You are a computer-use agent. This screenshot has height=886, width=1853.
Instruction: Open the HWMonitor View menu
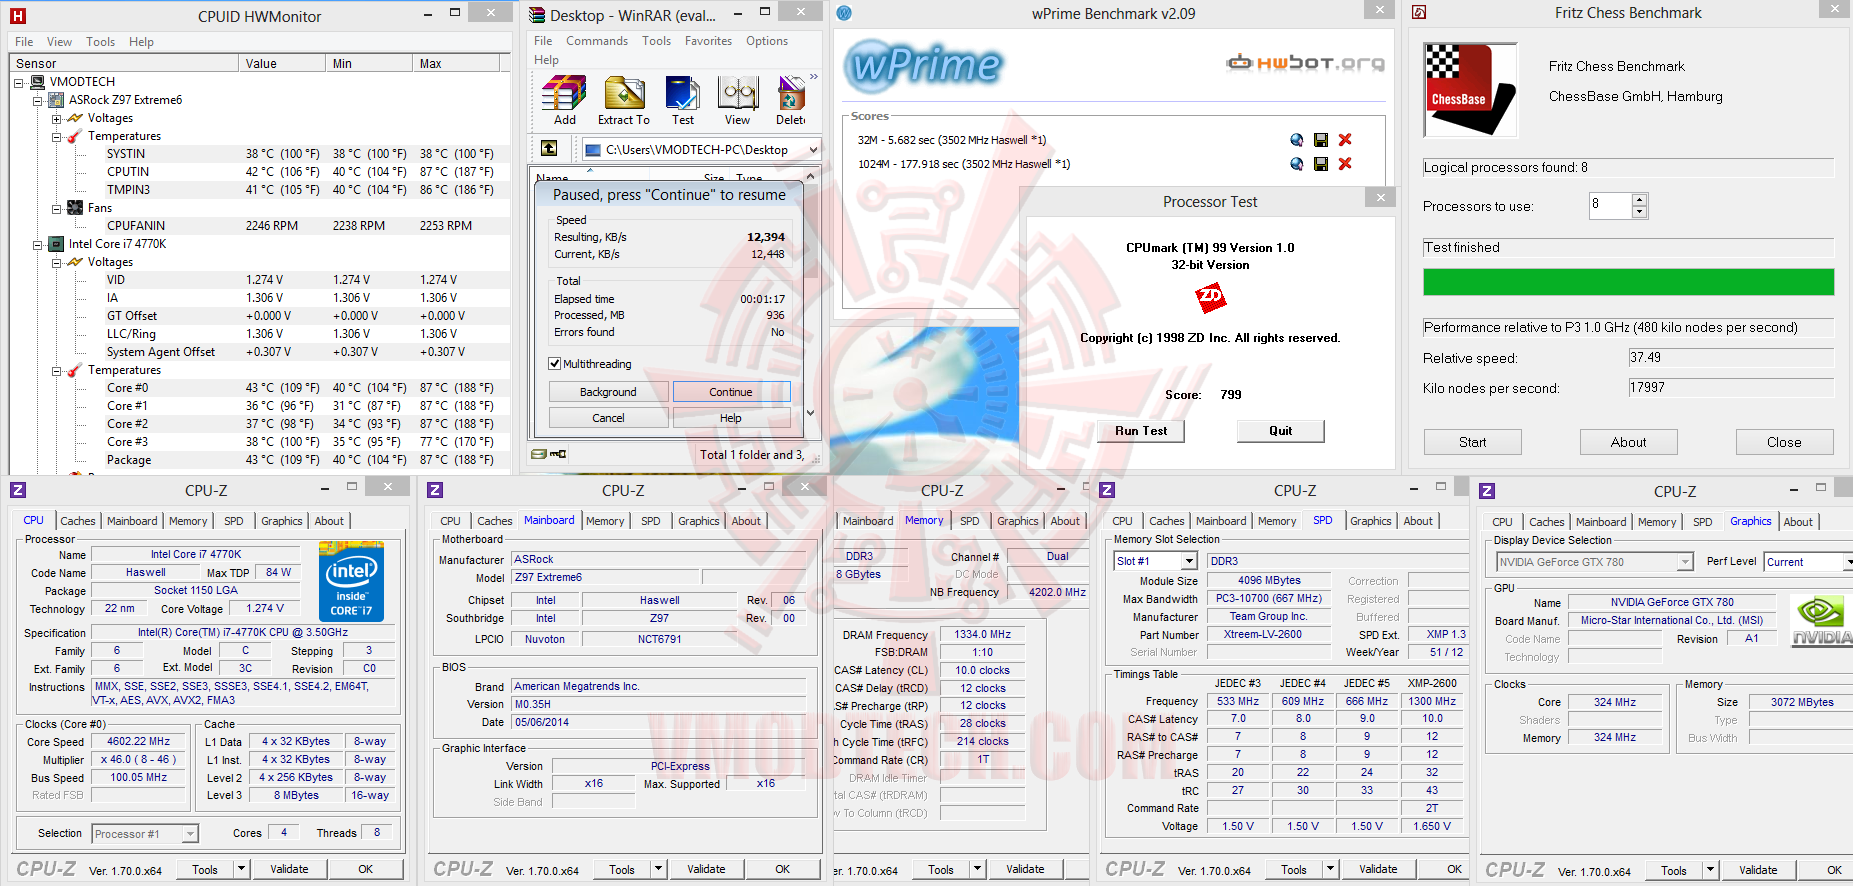(59, 42)
